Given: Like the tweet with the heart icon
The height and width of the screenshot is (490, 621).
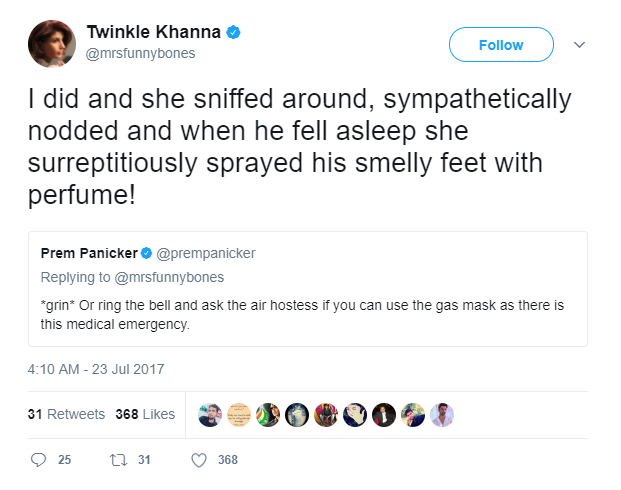Looking at the screenshot, I should tap(198, 460).
